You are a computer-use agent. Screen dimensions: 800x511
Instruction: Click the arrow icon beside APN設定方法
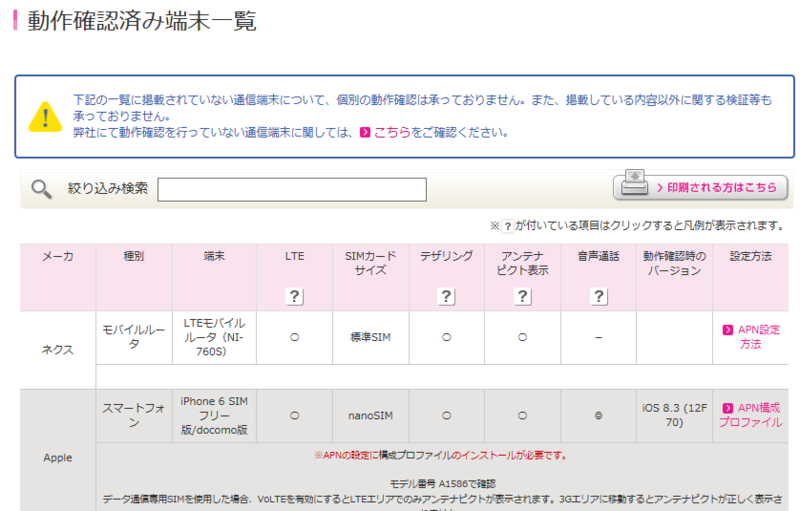[x=728, y=330]
